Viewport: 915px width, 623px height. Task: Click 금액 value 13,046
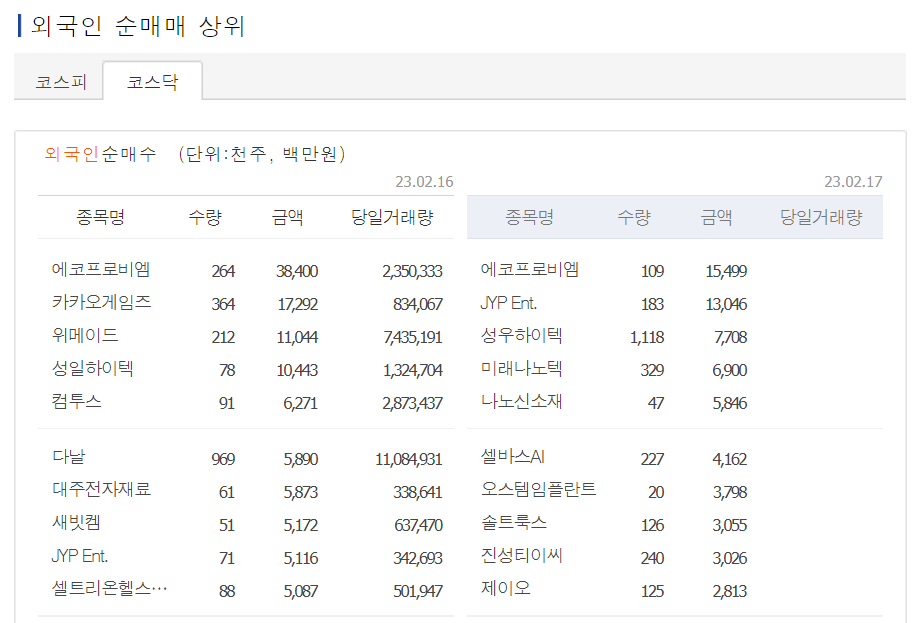click(x=727, y=304)
